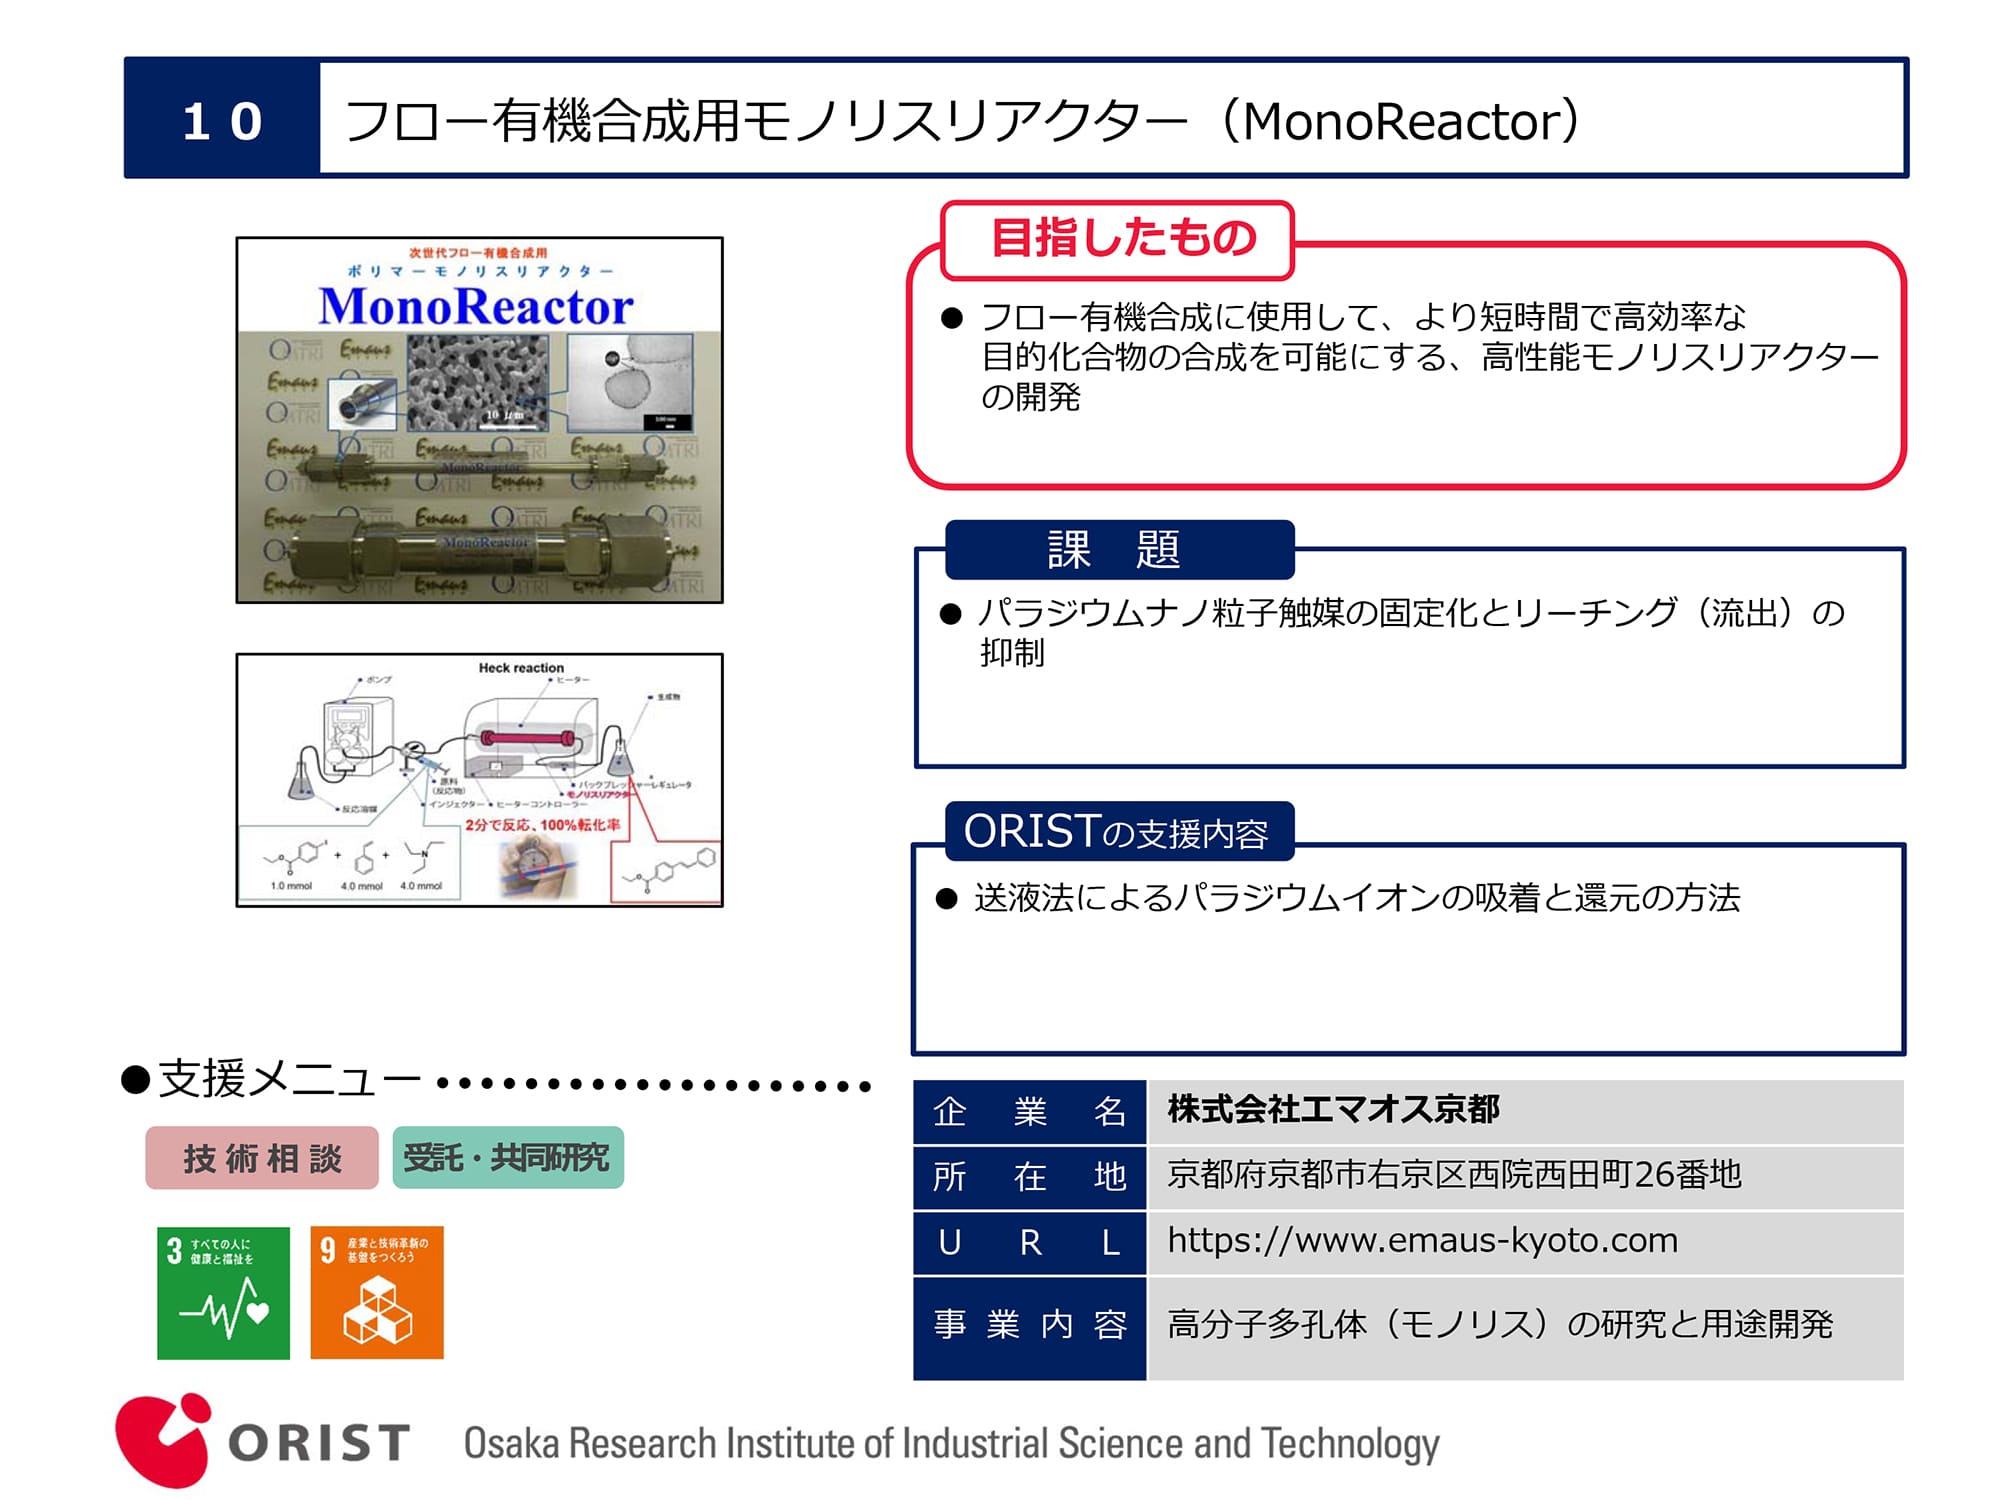Click the 支援メニュー section heading
Screen dimensions: 2000x1500
(290, 1079)
